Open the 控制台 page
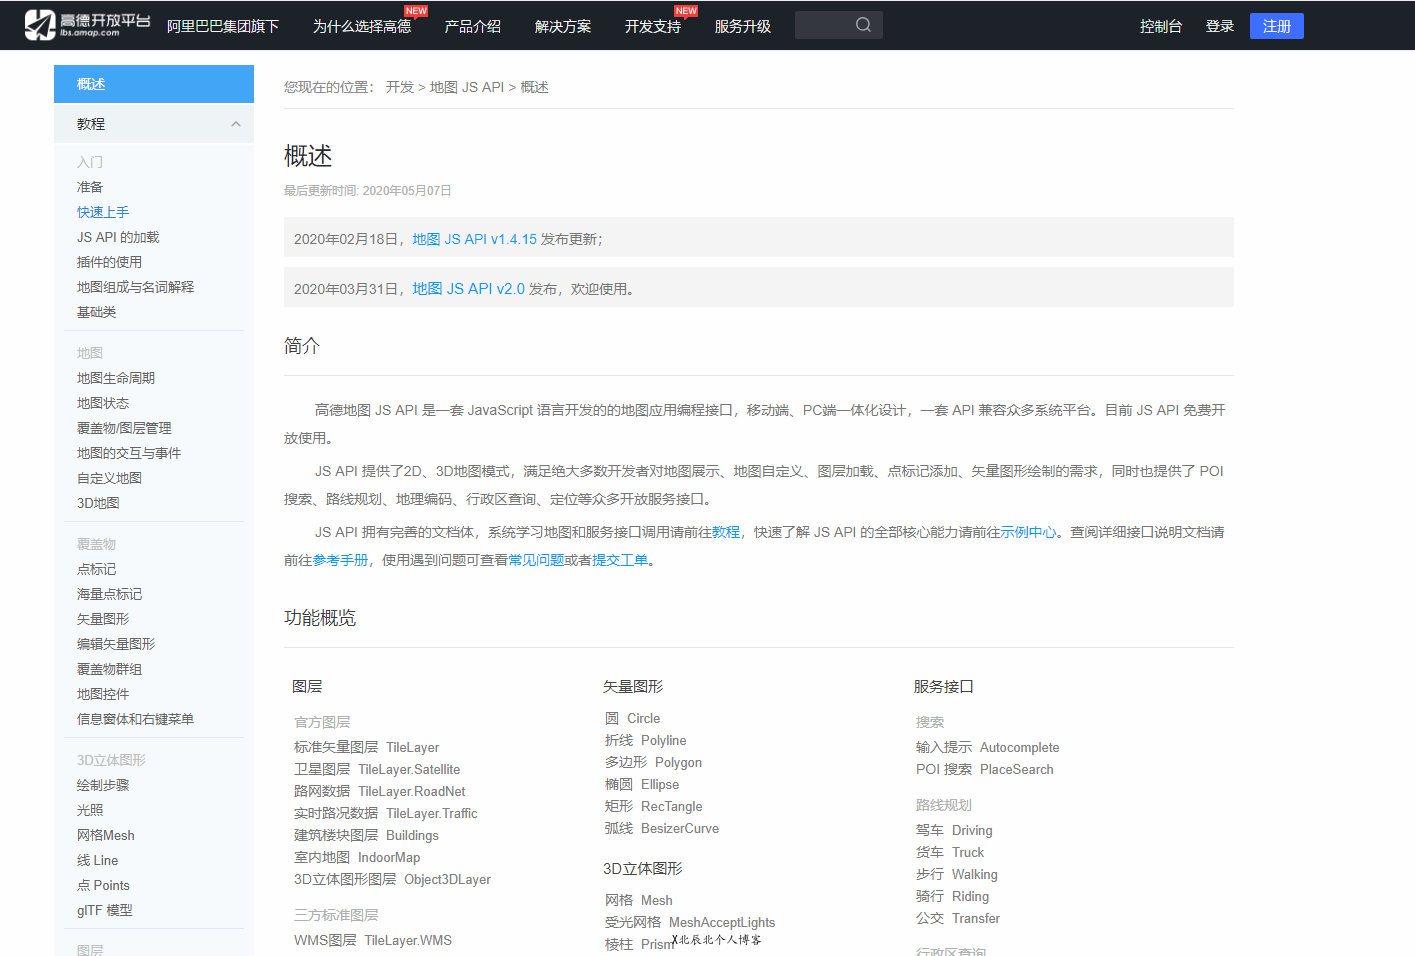This screenshot has height=956, width=1415. [x=1160, y=26]
